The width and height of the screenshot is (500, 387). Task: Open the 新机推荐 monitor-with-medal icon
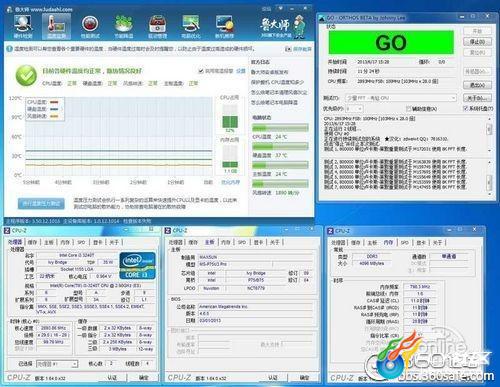(x=224, y=26)
